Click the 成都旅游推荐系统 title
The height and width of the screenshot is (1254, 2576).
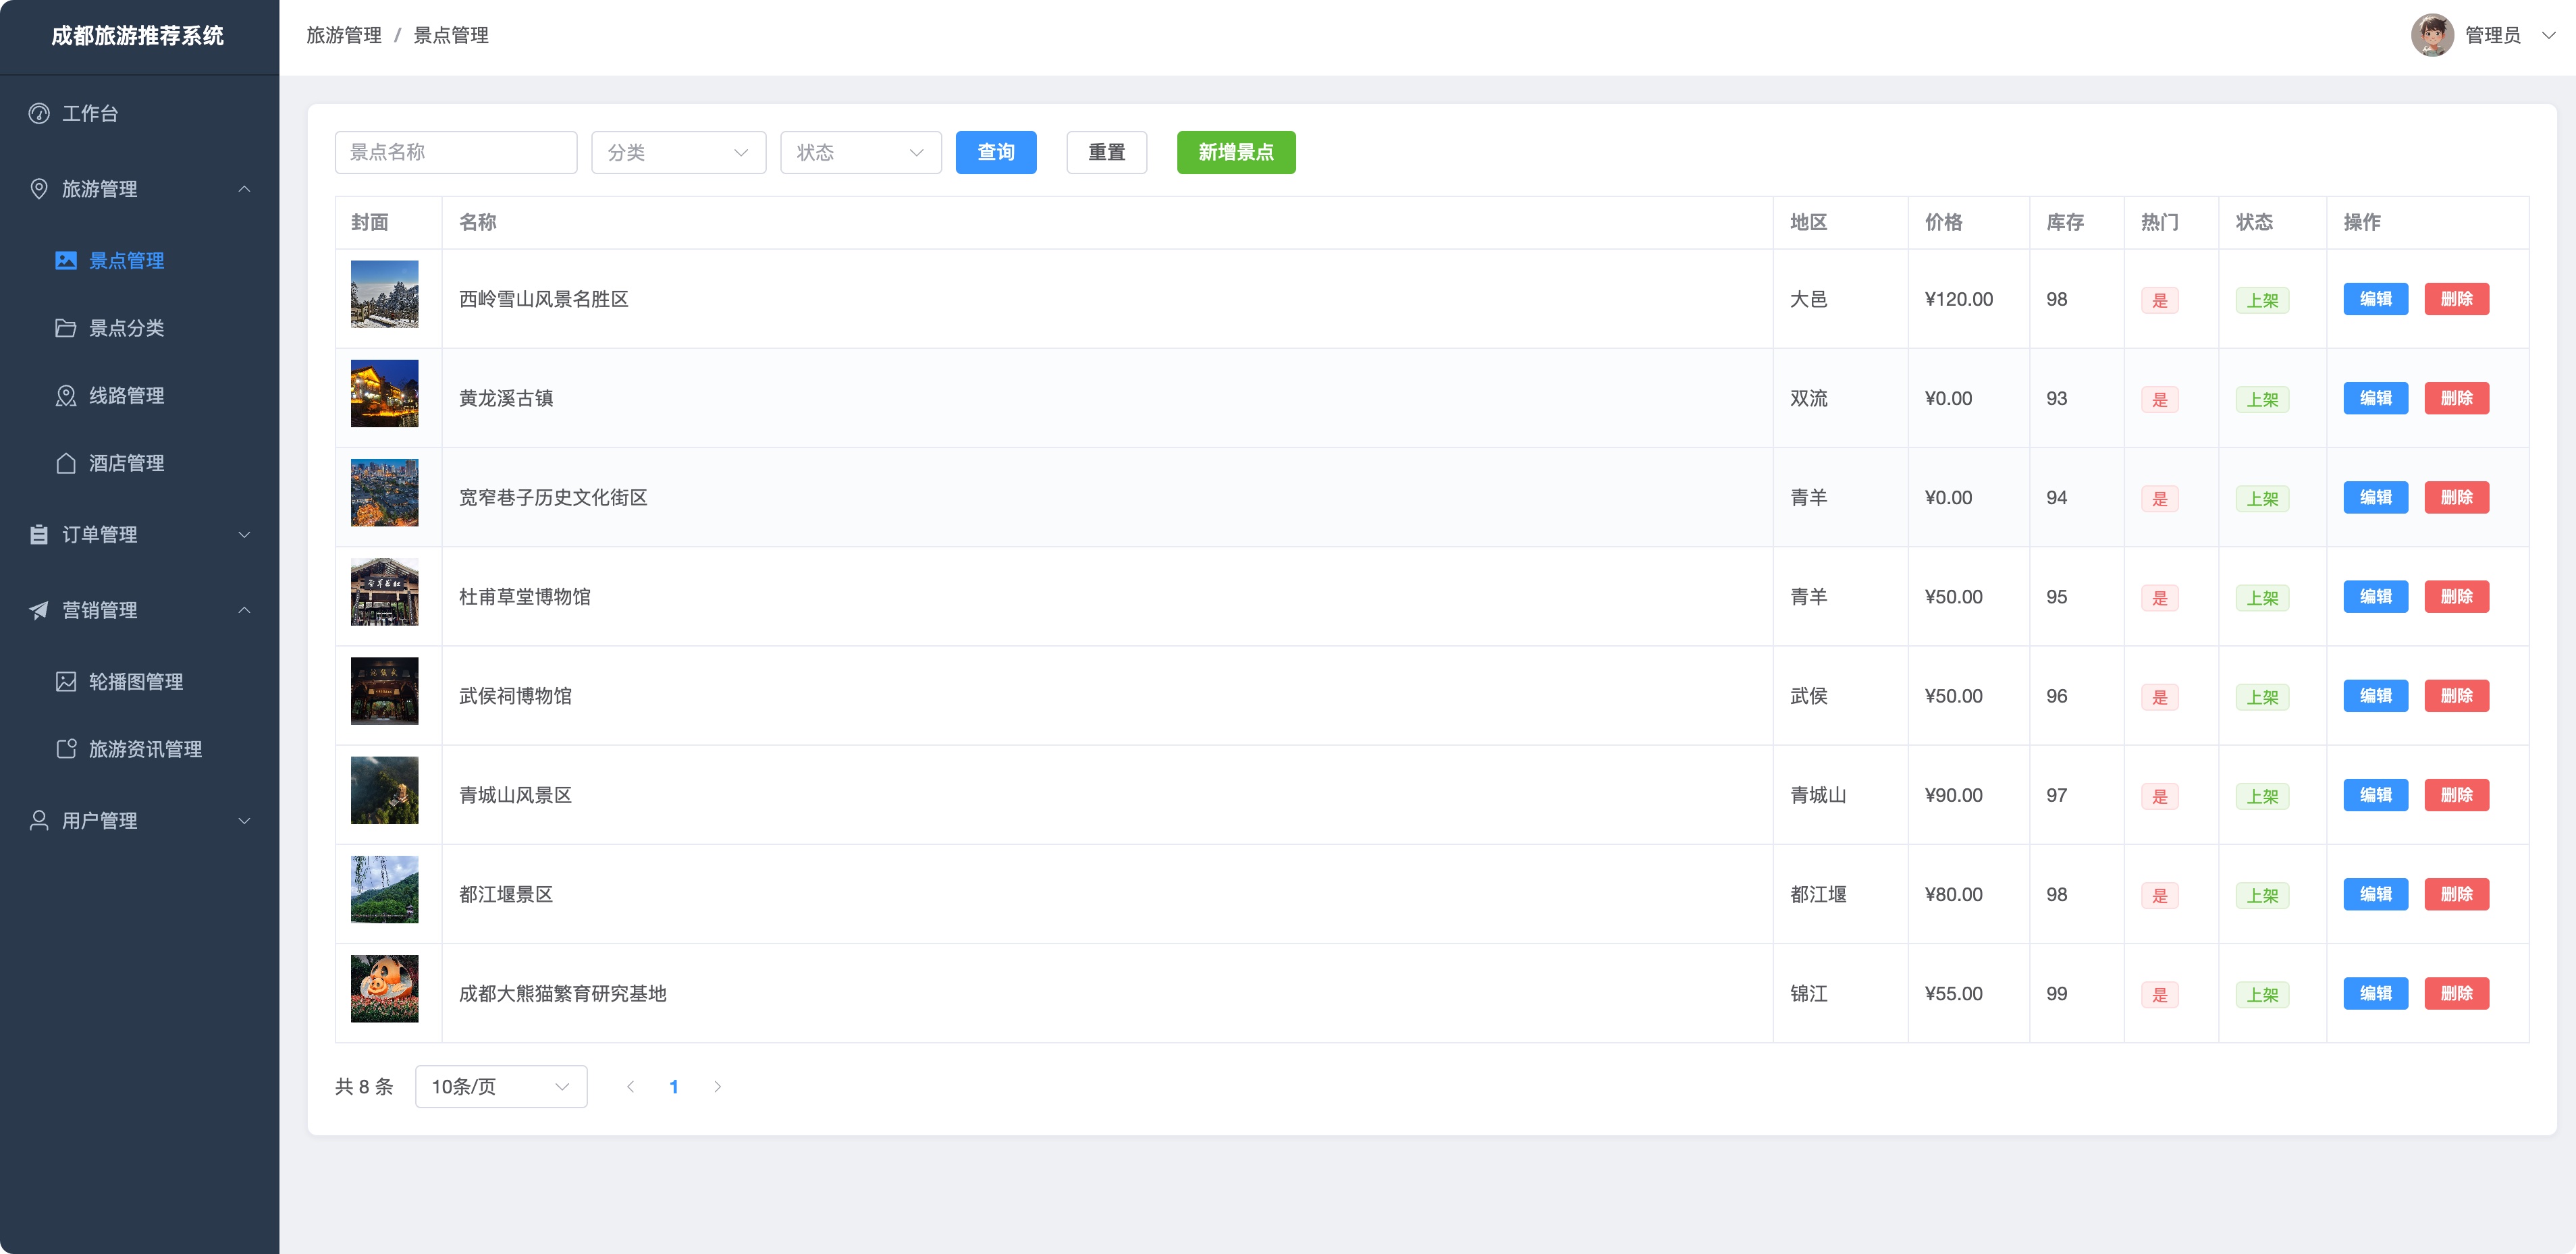point(138,36)
